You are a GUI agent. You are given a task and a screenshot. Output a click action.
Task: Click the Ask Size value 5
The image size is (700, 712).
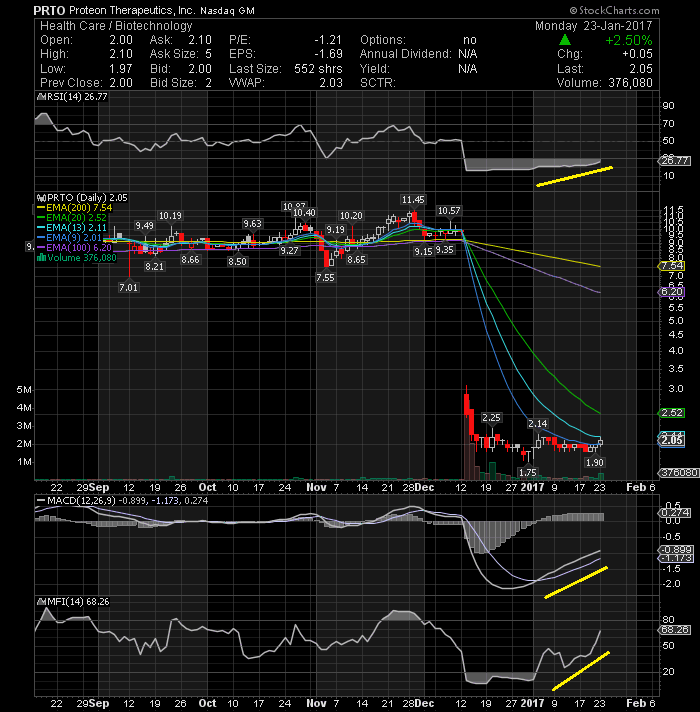coord(208,54)
